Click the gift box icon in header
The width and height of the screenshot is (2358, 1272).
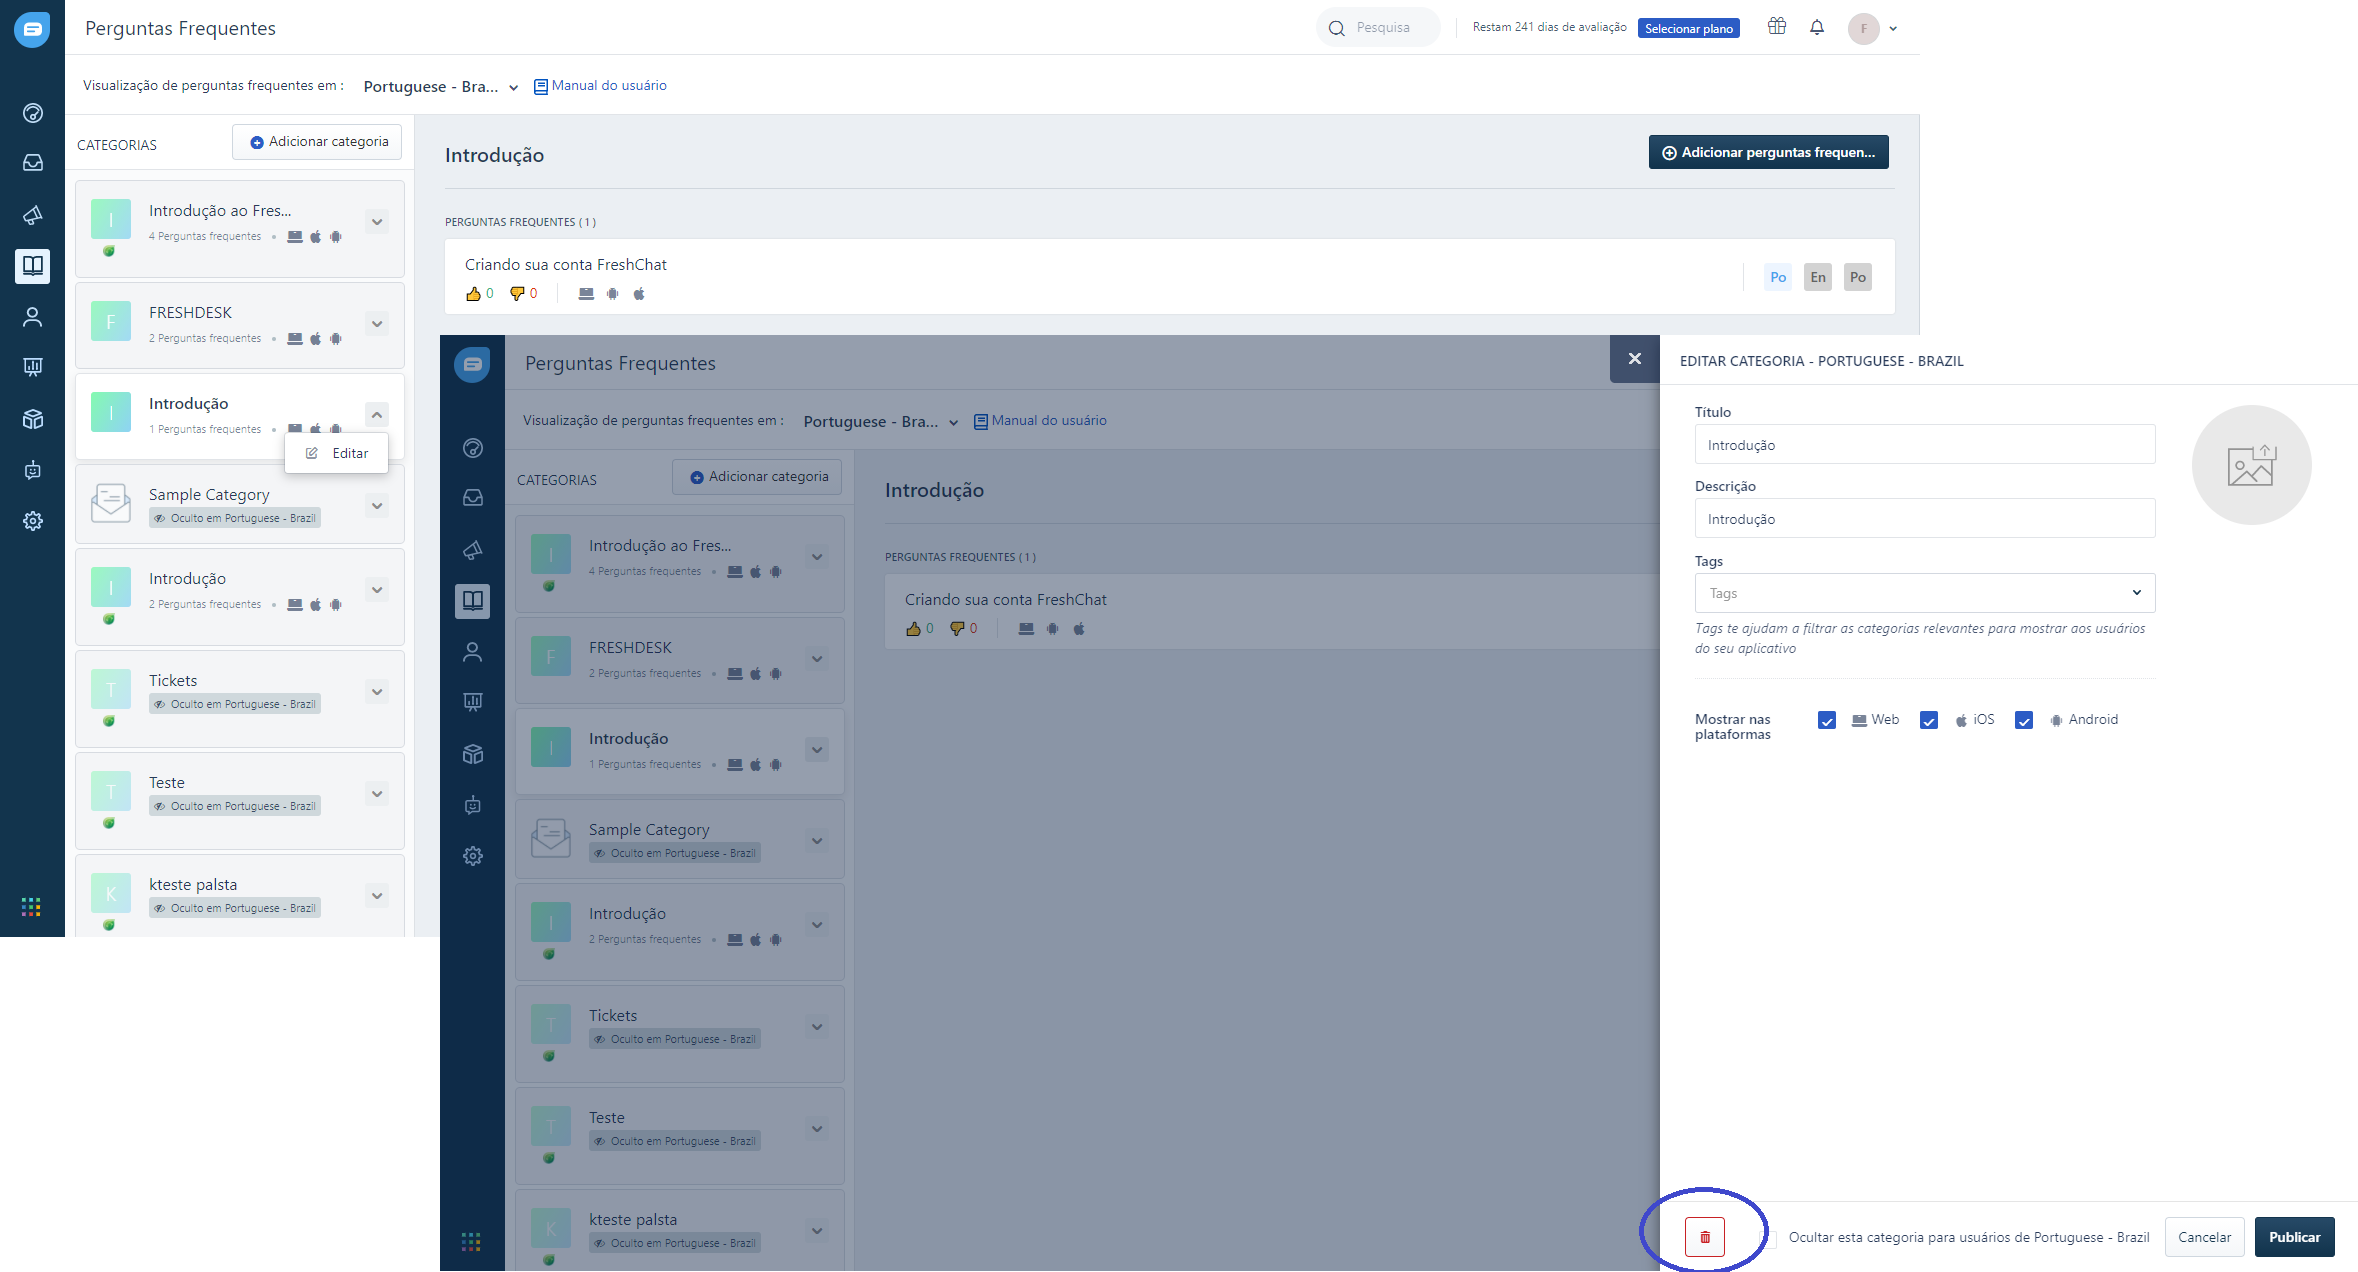1776,27
